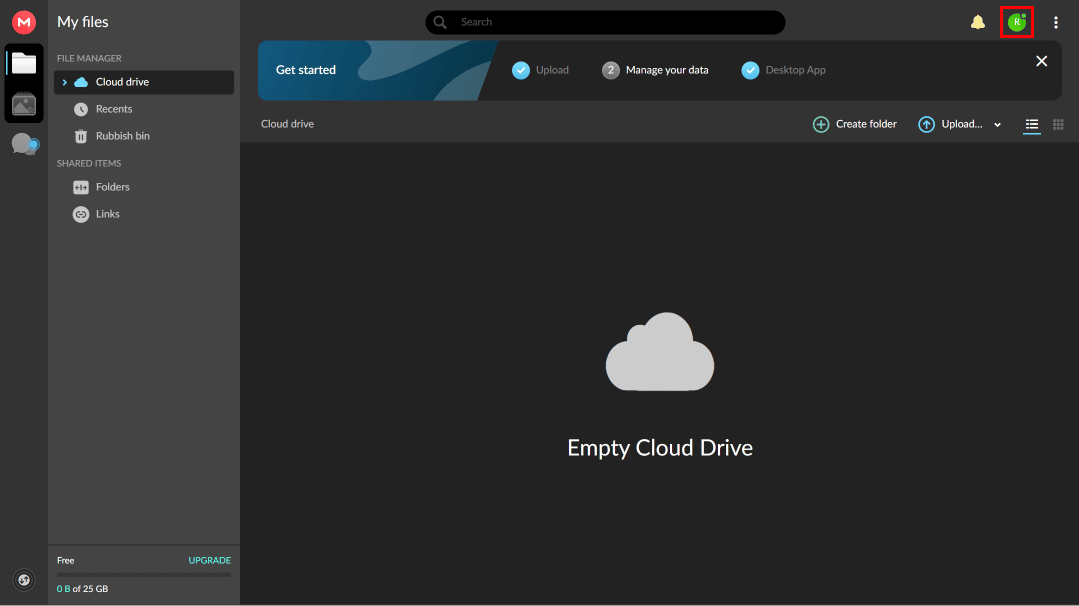Click the search magnifier icon
The width and height of the screenshot is (1079, 606).
440,22
